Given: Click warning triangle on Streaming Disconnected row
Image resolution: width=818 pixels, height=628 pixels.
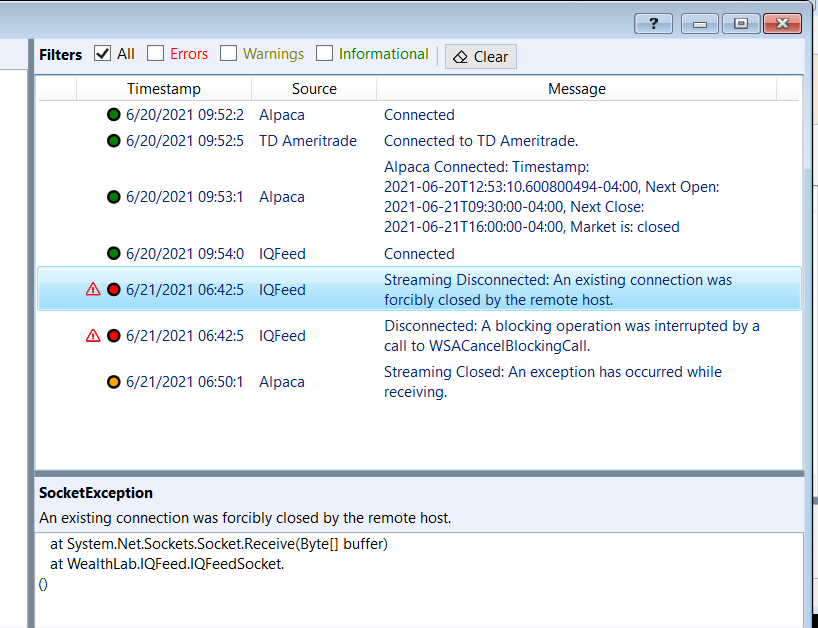Looking at the screenshot, I should pyautogui.click(x=93, y=289).
